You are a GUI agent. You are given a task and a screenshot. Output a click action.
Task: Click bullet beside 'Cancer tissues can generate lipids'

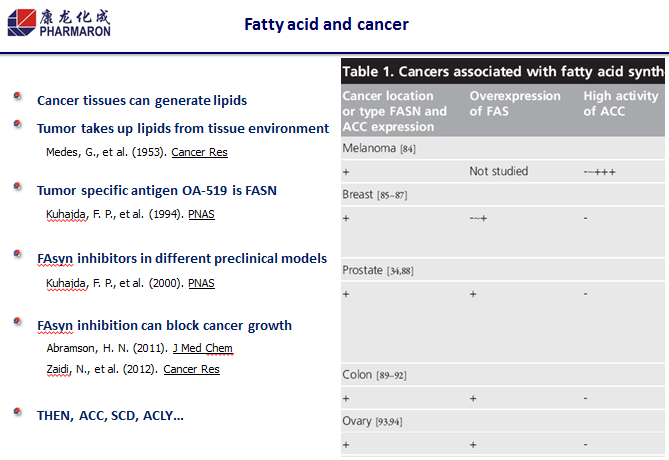pyautogui.click(x=17, y=96)
